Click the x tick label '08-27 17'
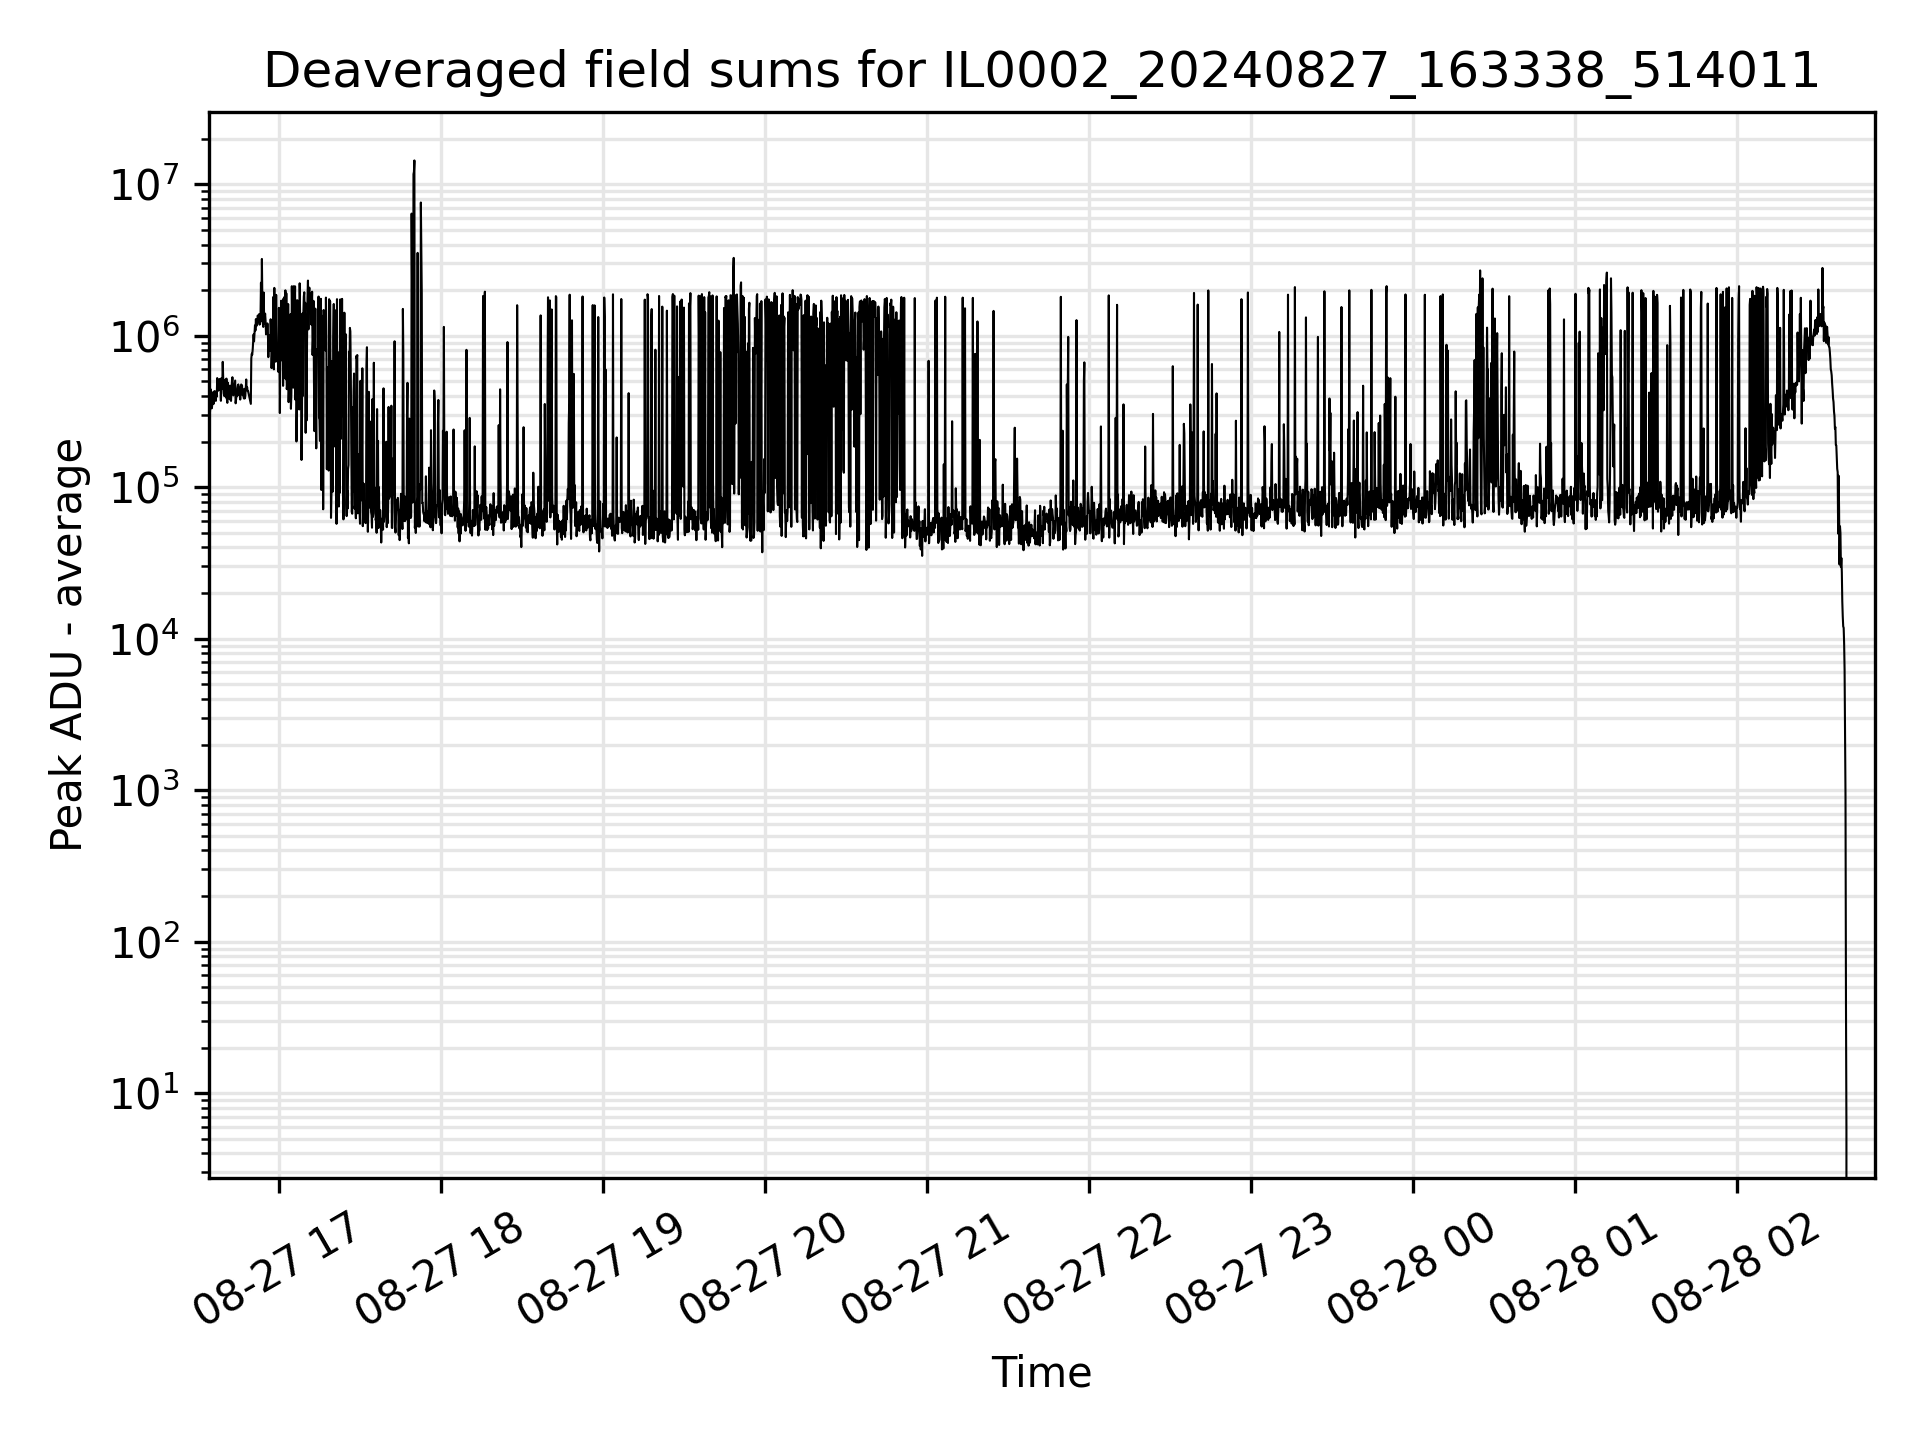This screenshot has height=1440, width=1920. coord(276,1270)
